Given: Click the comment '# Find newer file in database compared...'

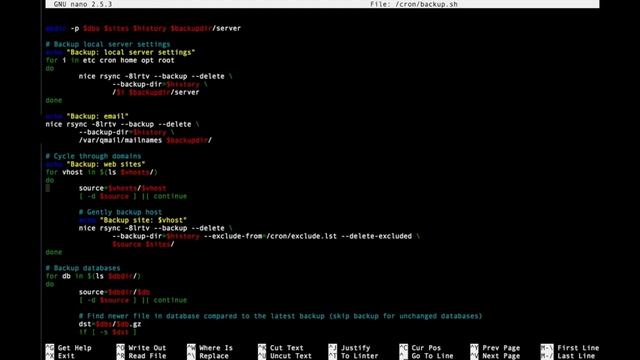Looking at the screenshot, I should coord(280,316).
